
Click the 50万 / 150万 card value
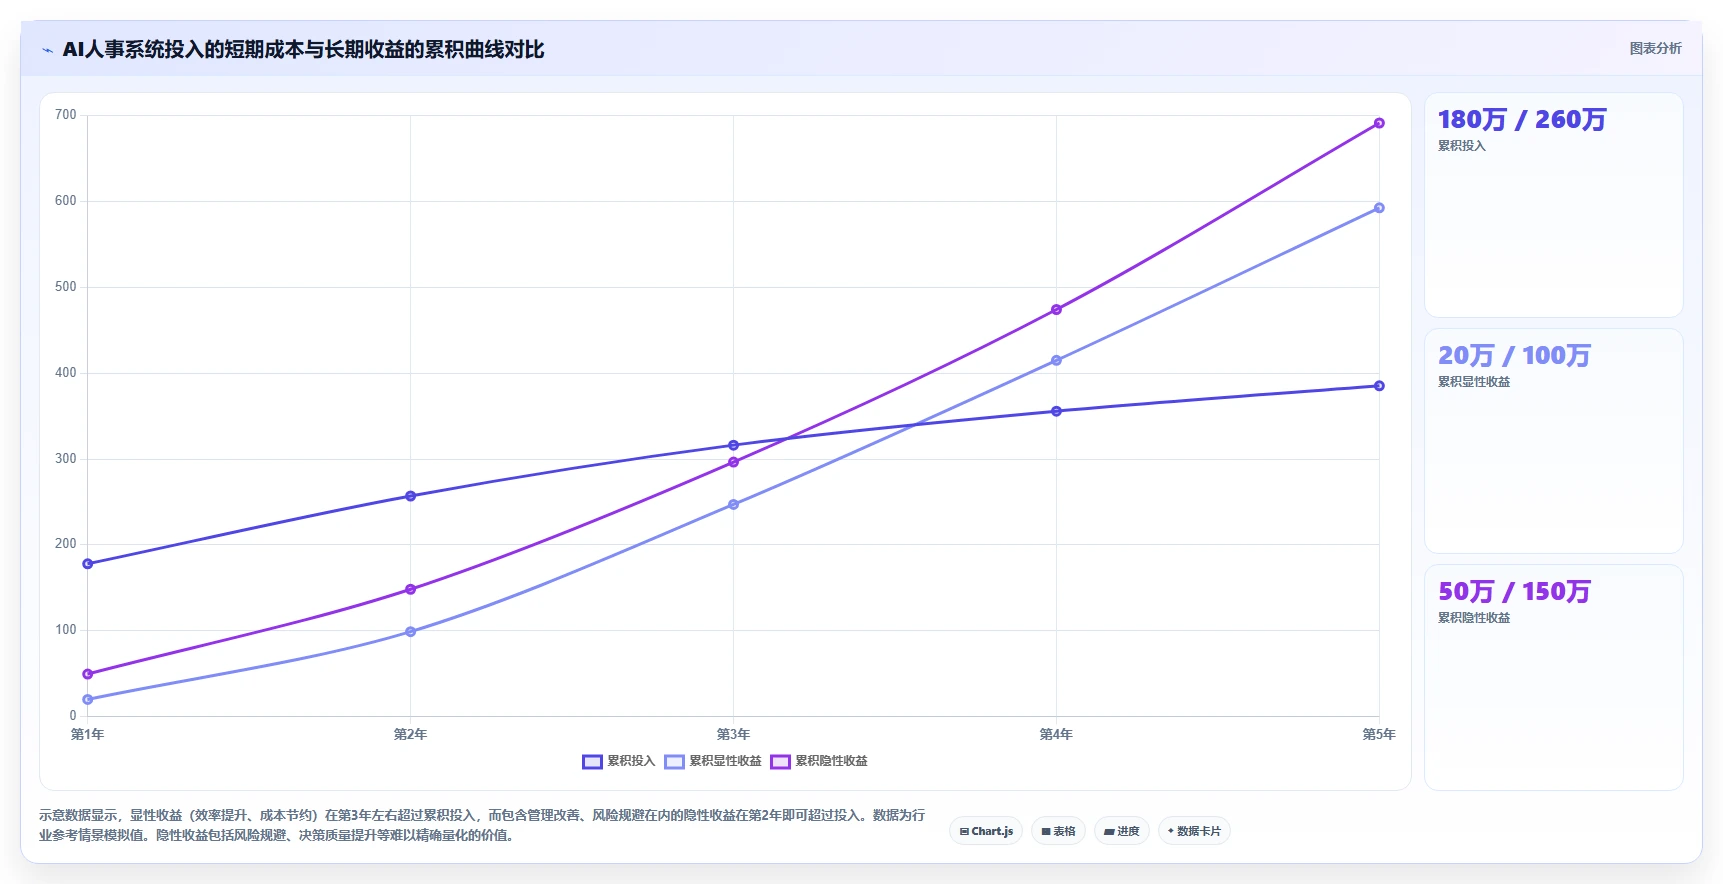point(1514,592)
